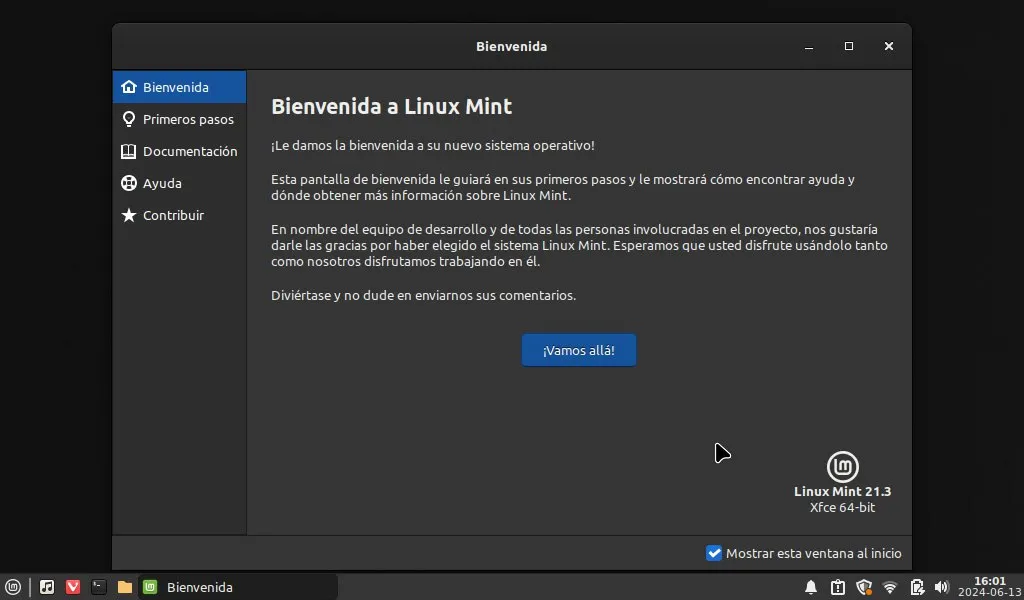Go to the Contribuir section
This screenshot has height=600, width=1024.
pyautogui.click(x=179, y=215)
